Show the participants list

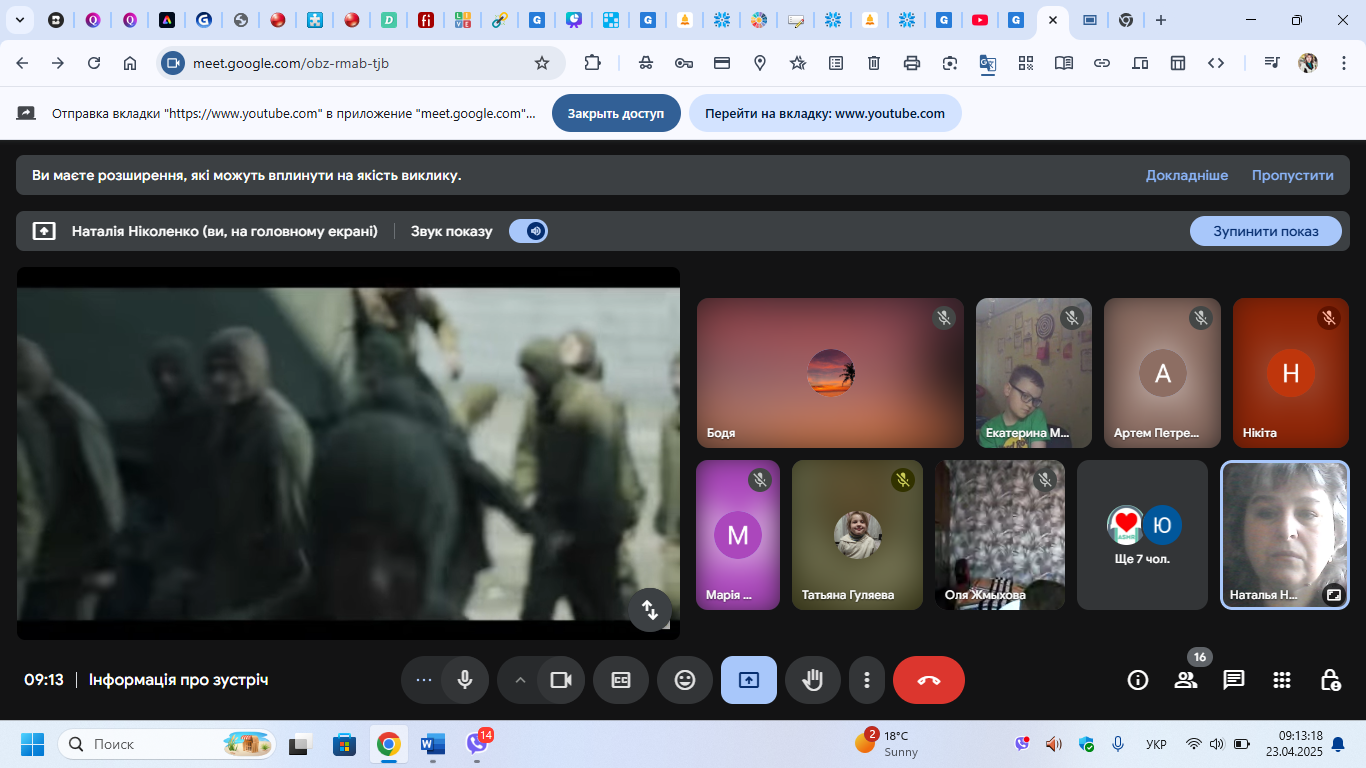[1186, 680]
